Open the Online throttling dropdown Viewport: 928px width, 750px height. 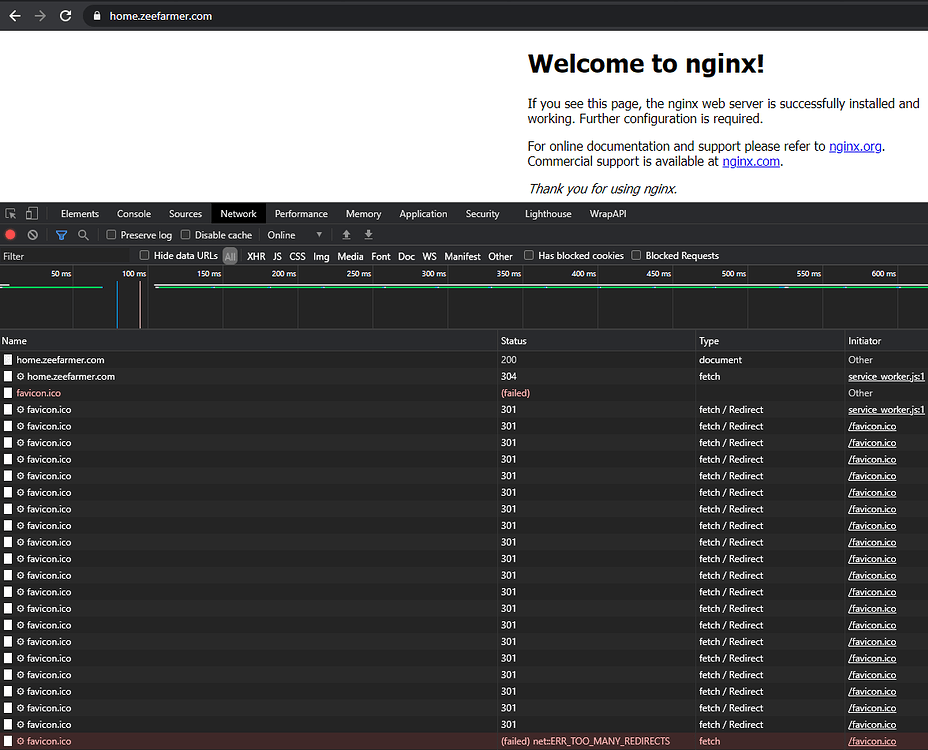(x=295, y=235)
